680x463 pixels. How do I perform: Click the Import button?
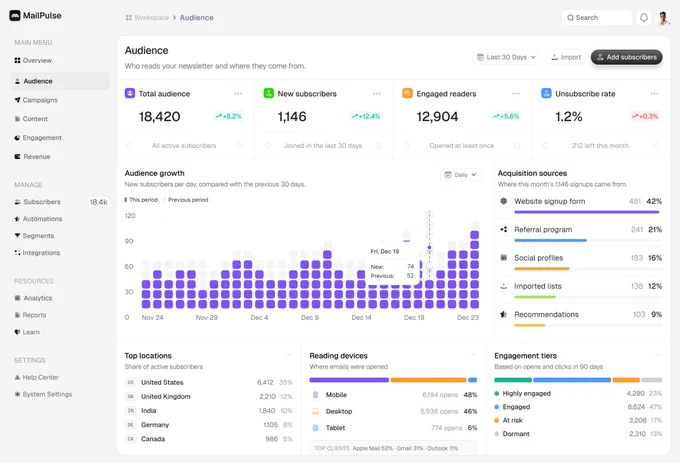(x=566, y=57)
